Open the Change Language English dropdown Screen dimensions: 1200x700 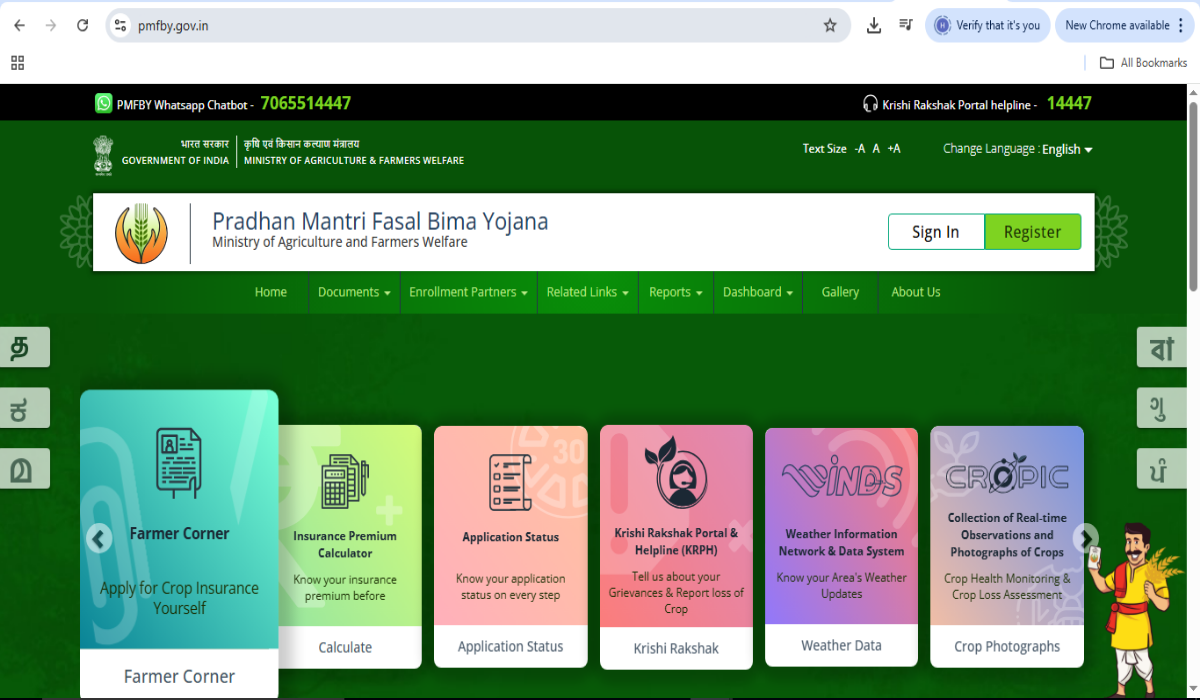coord(1067,149)
